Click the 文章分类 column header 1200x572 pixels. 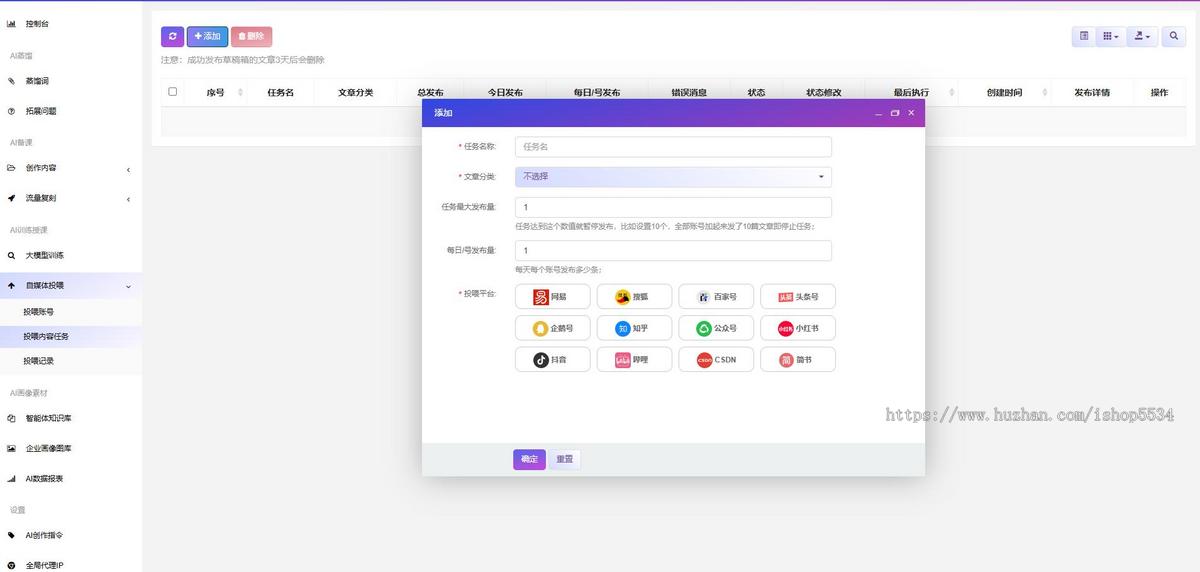355,92
